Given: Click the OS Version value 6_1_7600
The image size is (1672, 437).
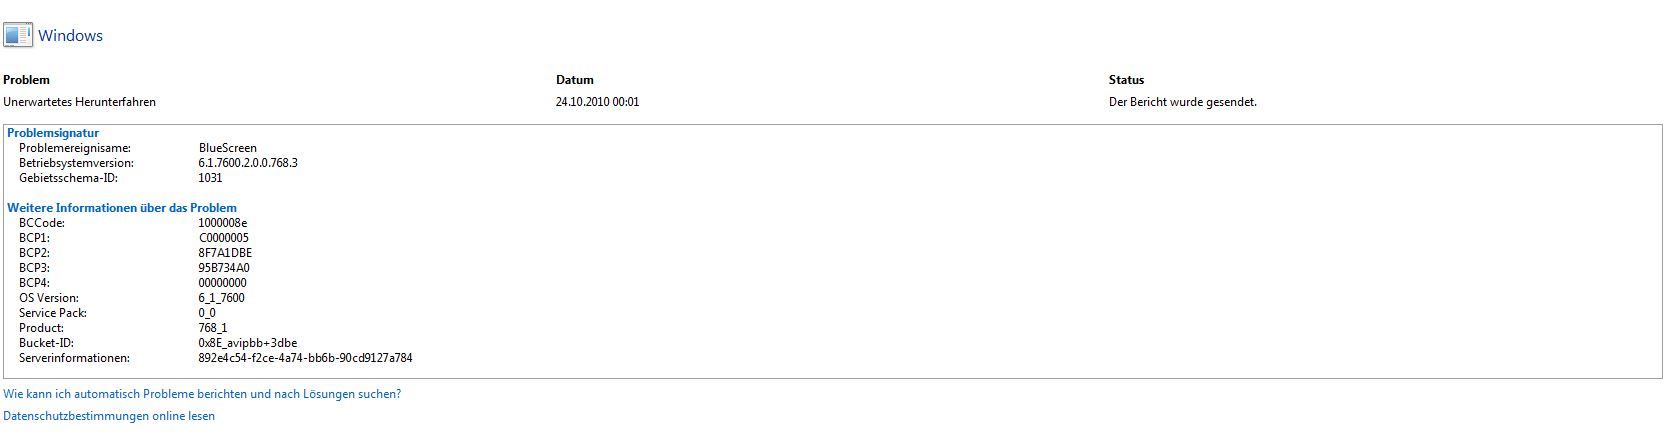Looking at the screenshot, I should [222, 298].
